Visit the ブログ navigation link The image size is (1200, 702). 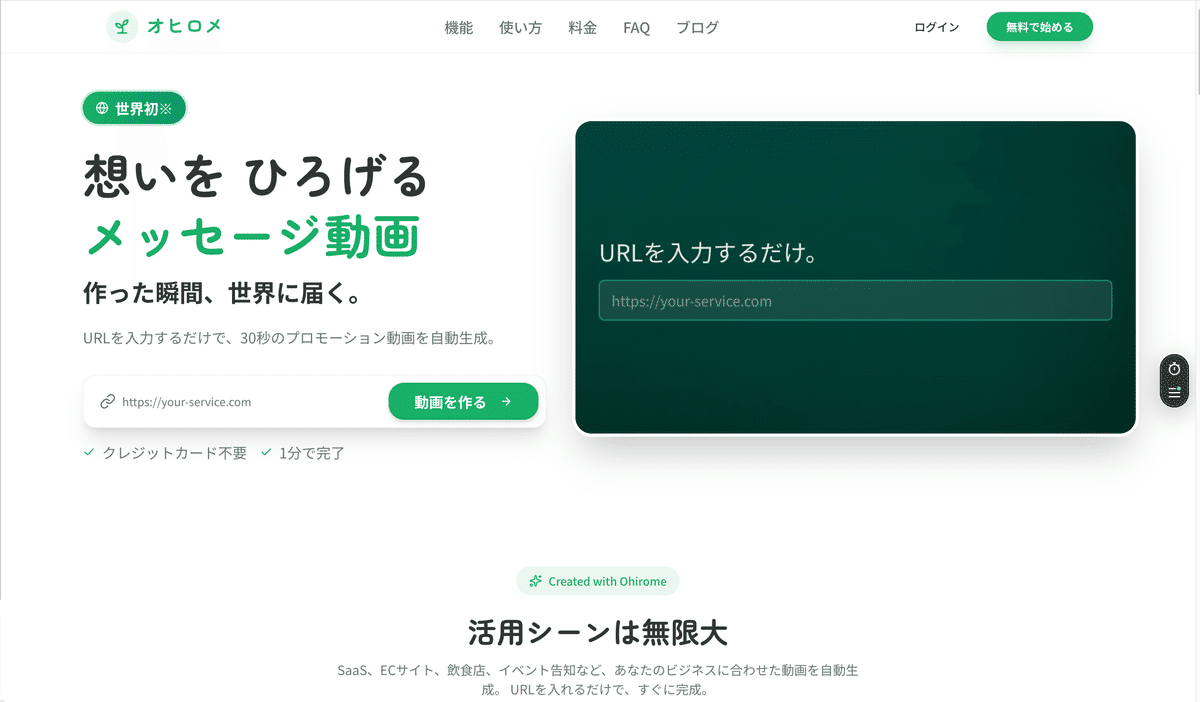click(697, 28)
